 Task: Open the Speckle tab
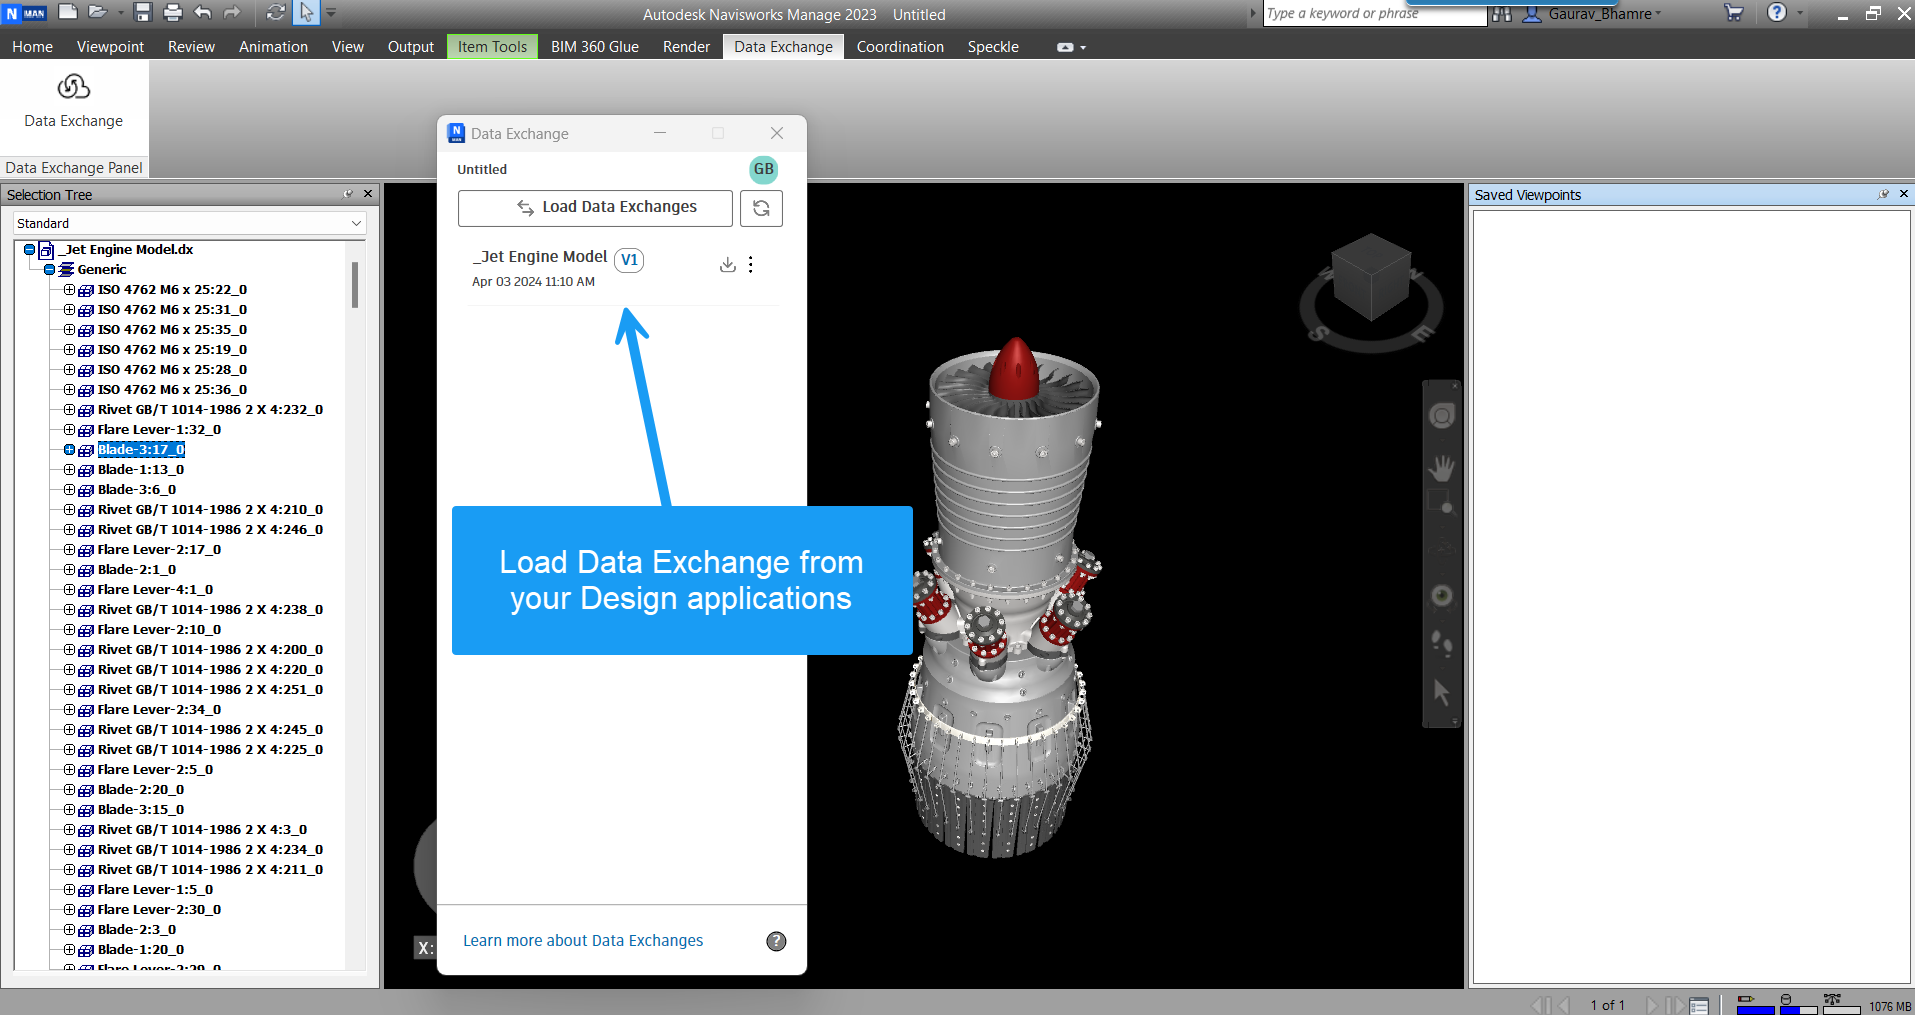[x=993, y=47]
